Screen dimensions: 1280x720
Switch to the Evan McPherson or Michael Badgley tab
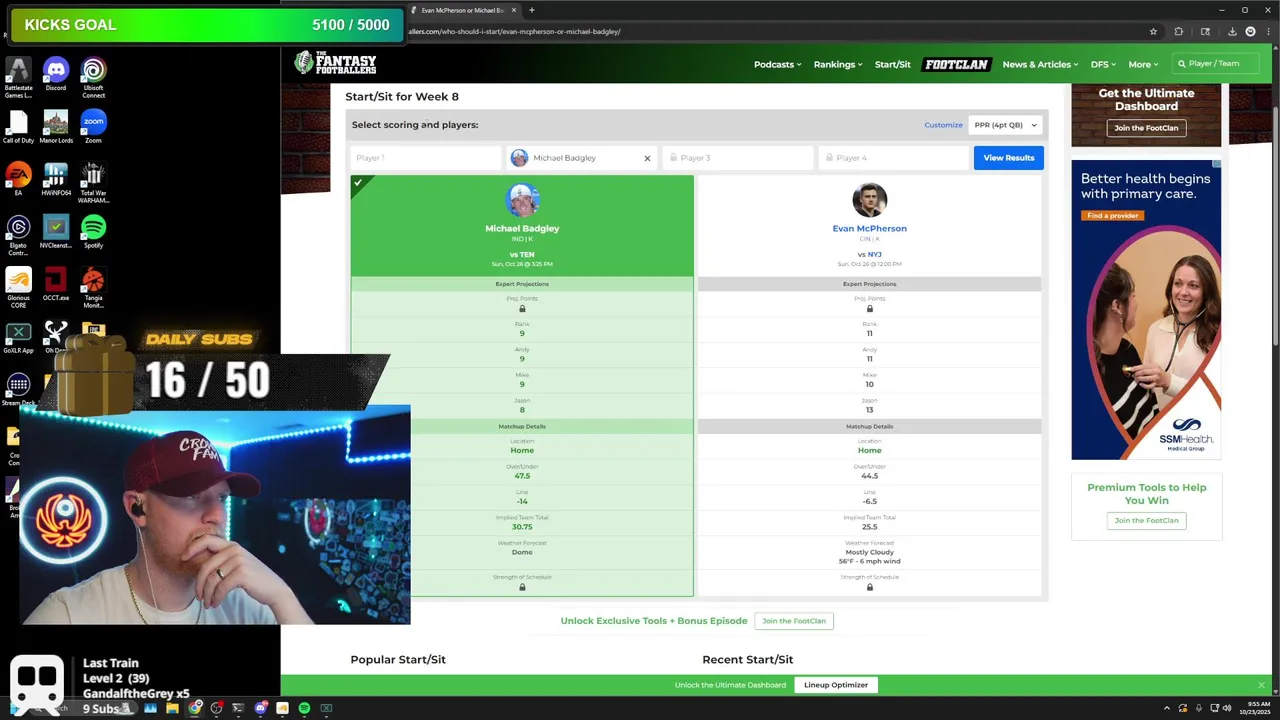[464, 10]
